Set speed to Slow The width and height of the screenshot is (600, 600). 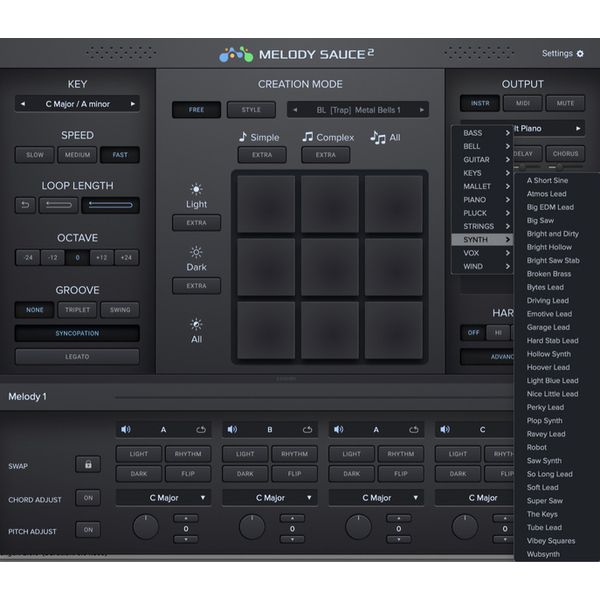tap(35, 155)
